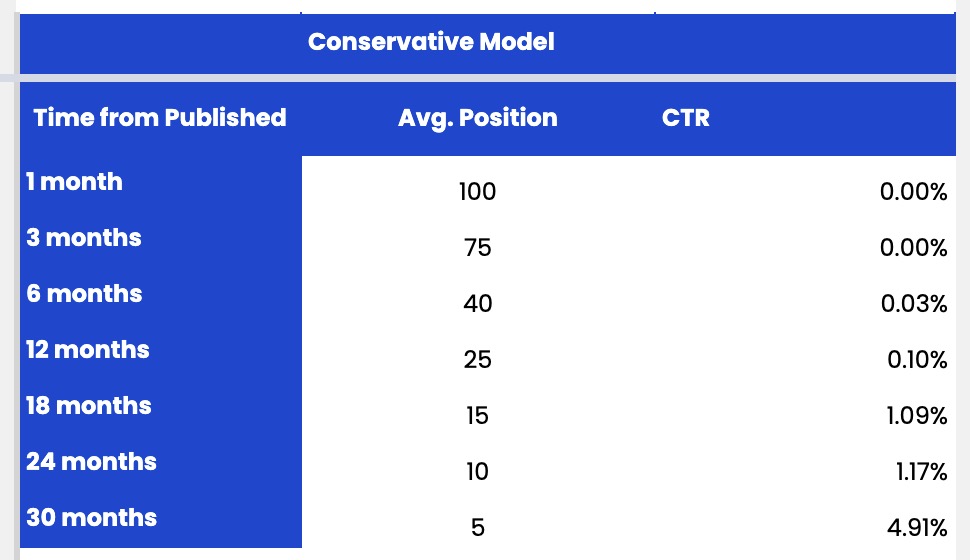Select the average position value 75
The image size is (970, 560).
[x=477, y=247]
